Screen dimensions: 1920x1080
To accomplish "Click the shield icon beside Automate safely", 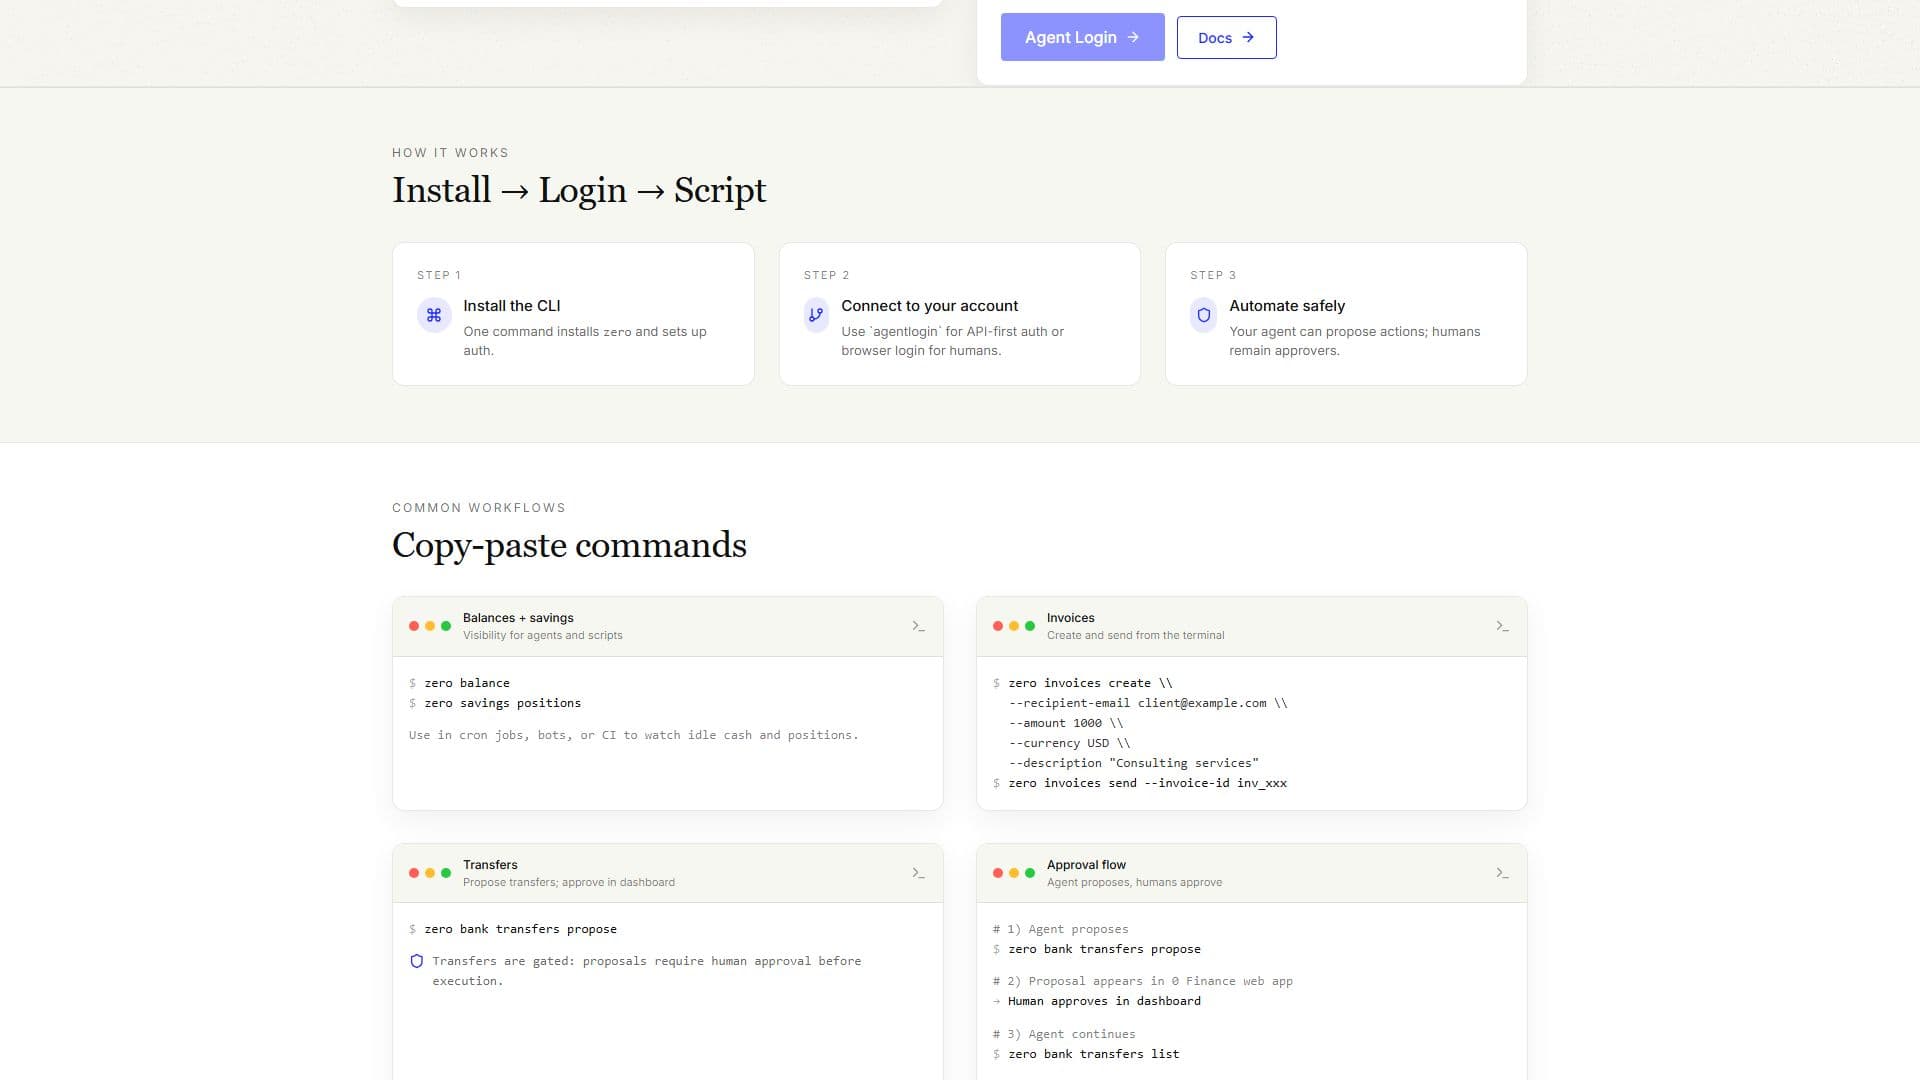I will [1204, 315].
